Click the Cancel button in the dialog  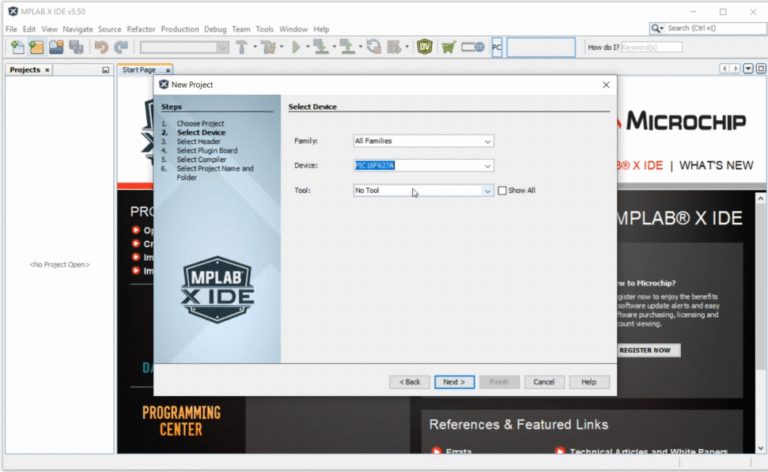pos(544,382)
